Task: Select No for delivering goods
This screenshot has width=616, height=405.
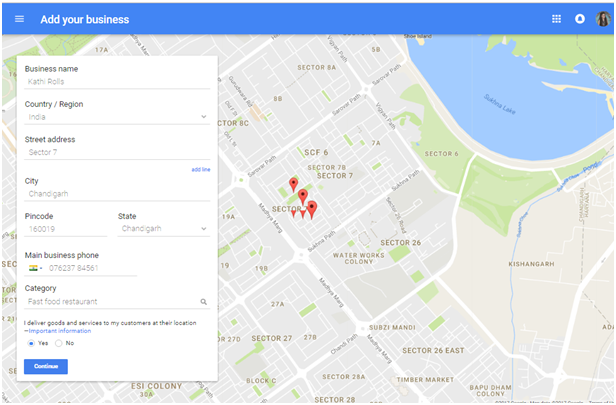Action: click(x=59, y=343)
